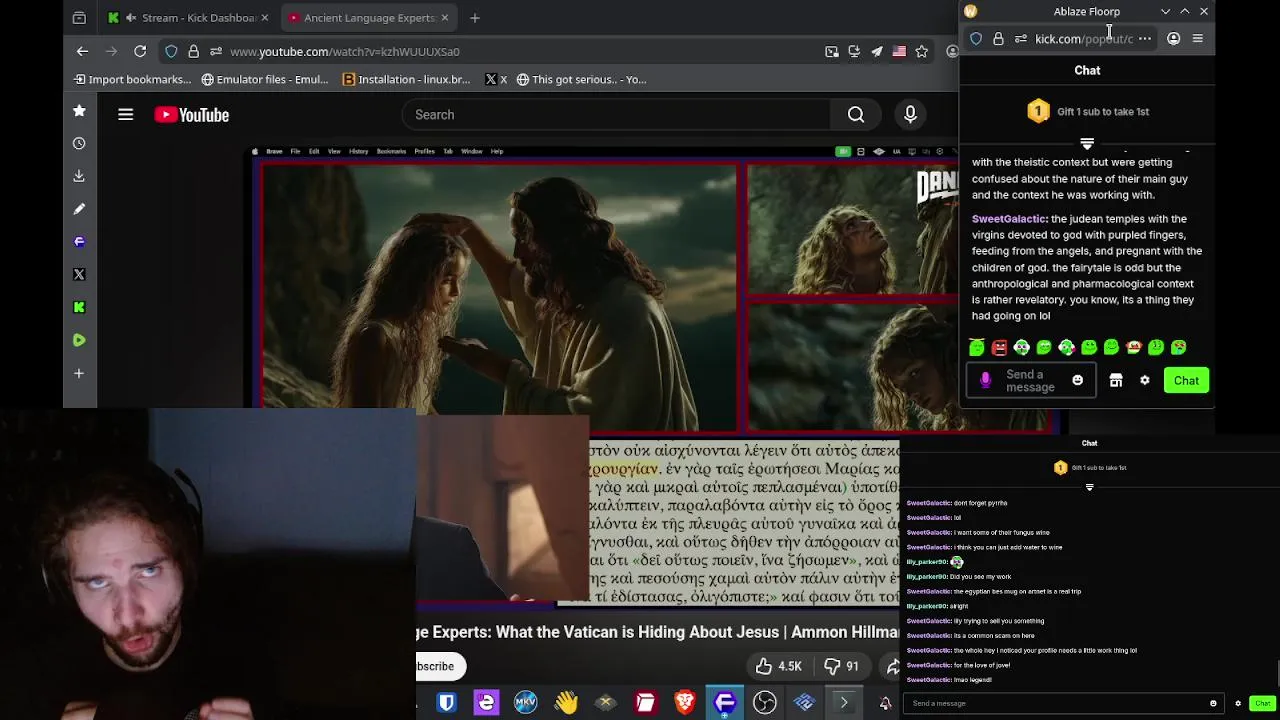Click the US flag extension icon
Screen dimensions: 1280x720
pyautogui.click(x=899, y=51)
